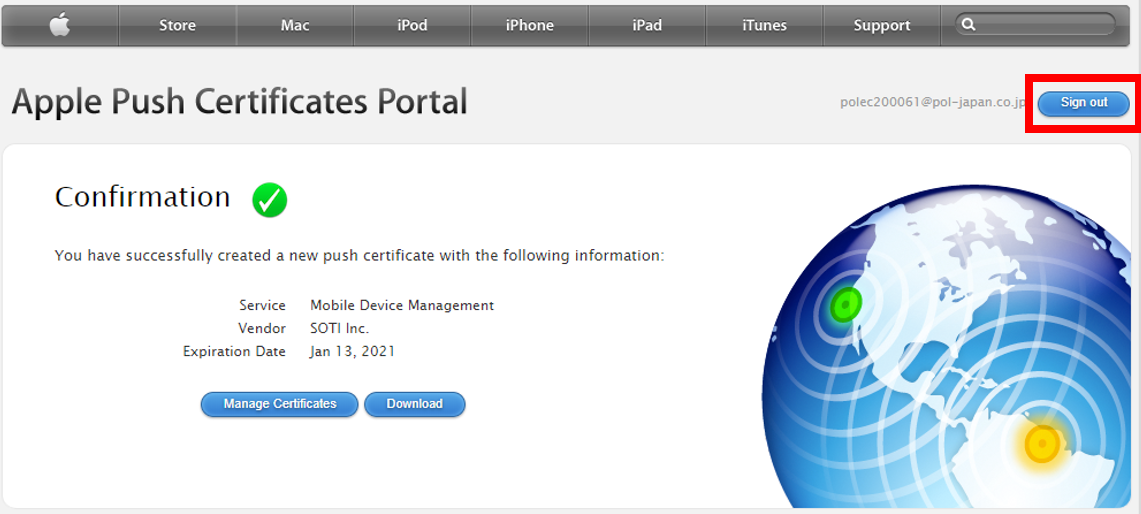Open the Store menu item
The height and width of the screenshot is (514, 1141).
pos(178,25)
